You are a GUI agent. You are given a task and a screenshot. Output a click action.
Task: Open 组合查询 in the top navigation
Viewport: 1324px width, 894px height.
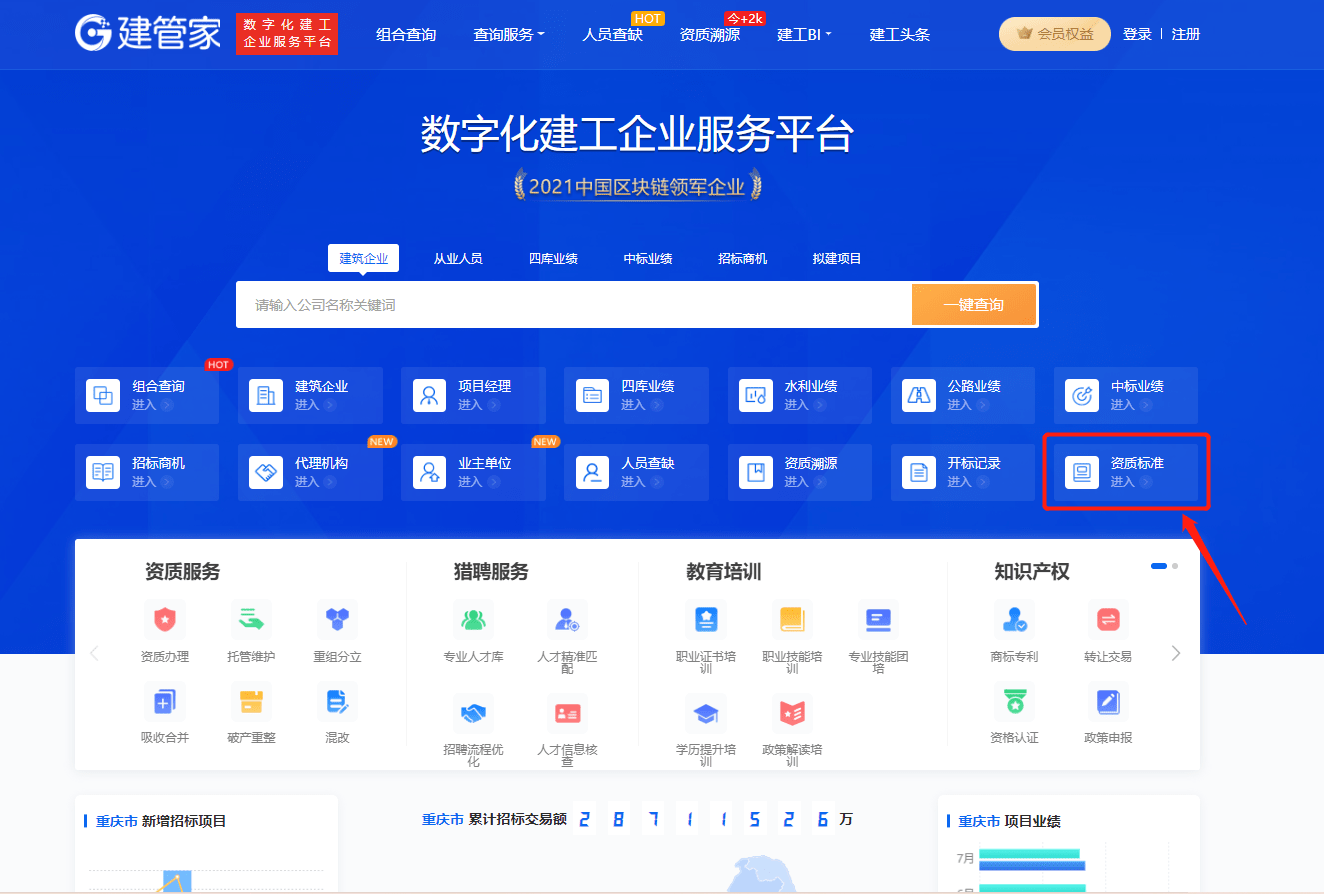[406, 35]
